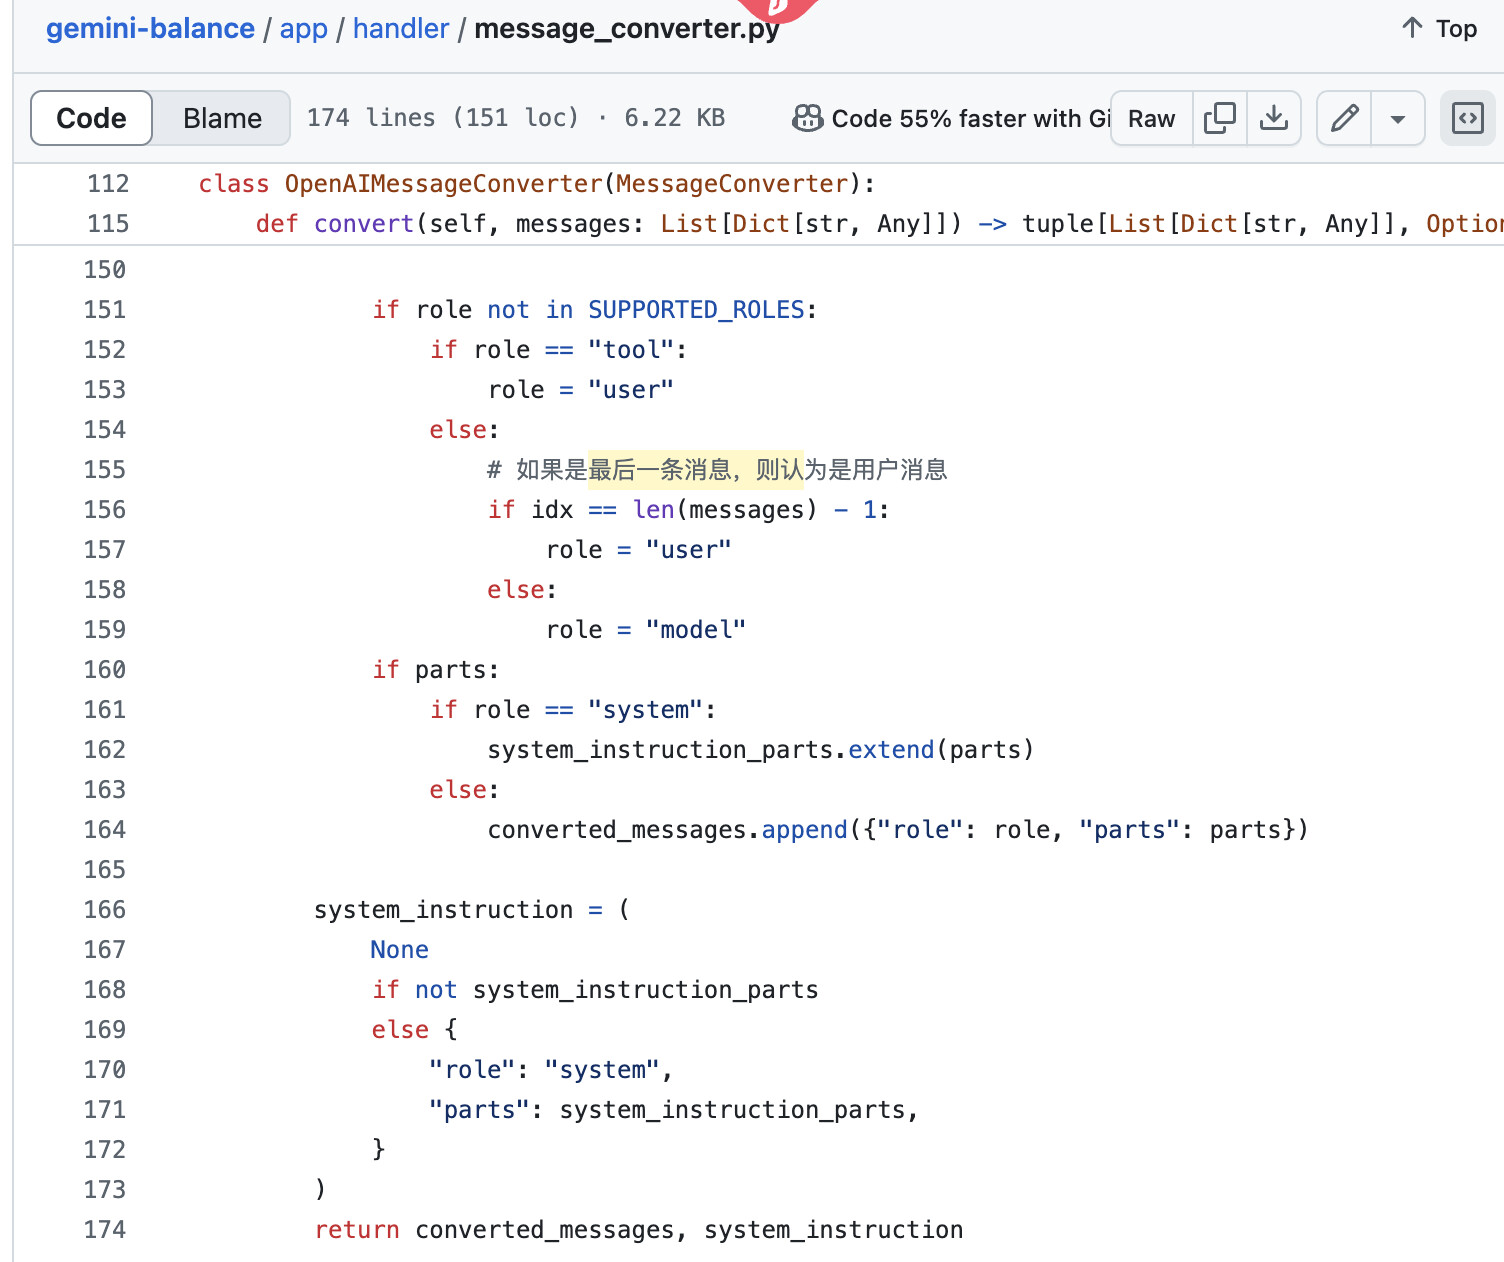Click the Copilot icon in toolbar
The height and width of the screenshot is (1262, 1504).
tap(807, 118)
